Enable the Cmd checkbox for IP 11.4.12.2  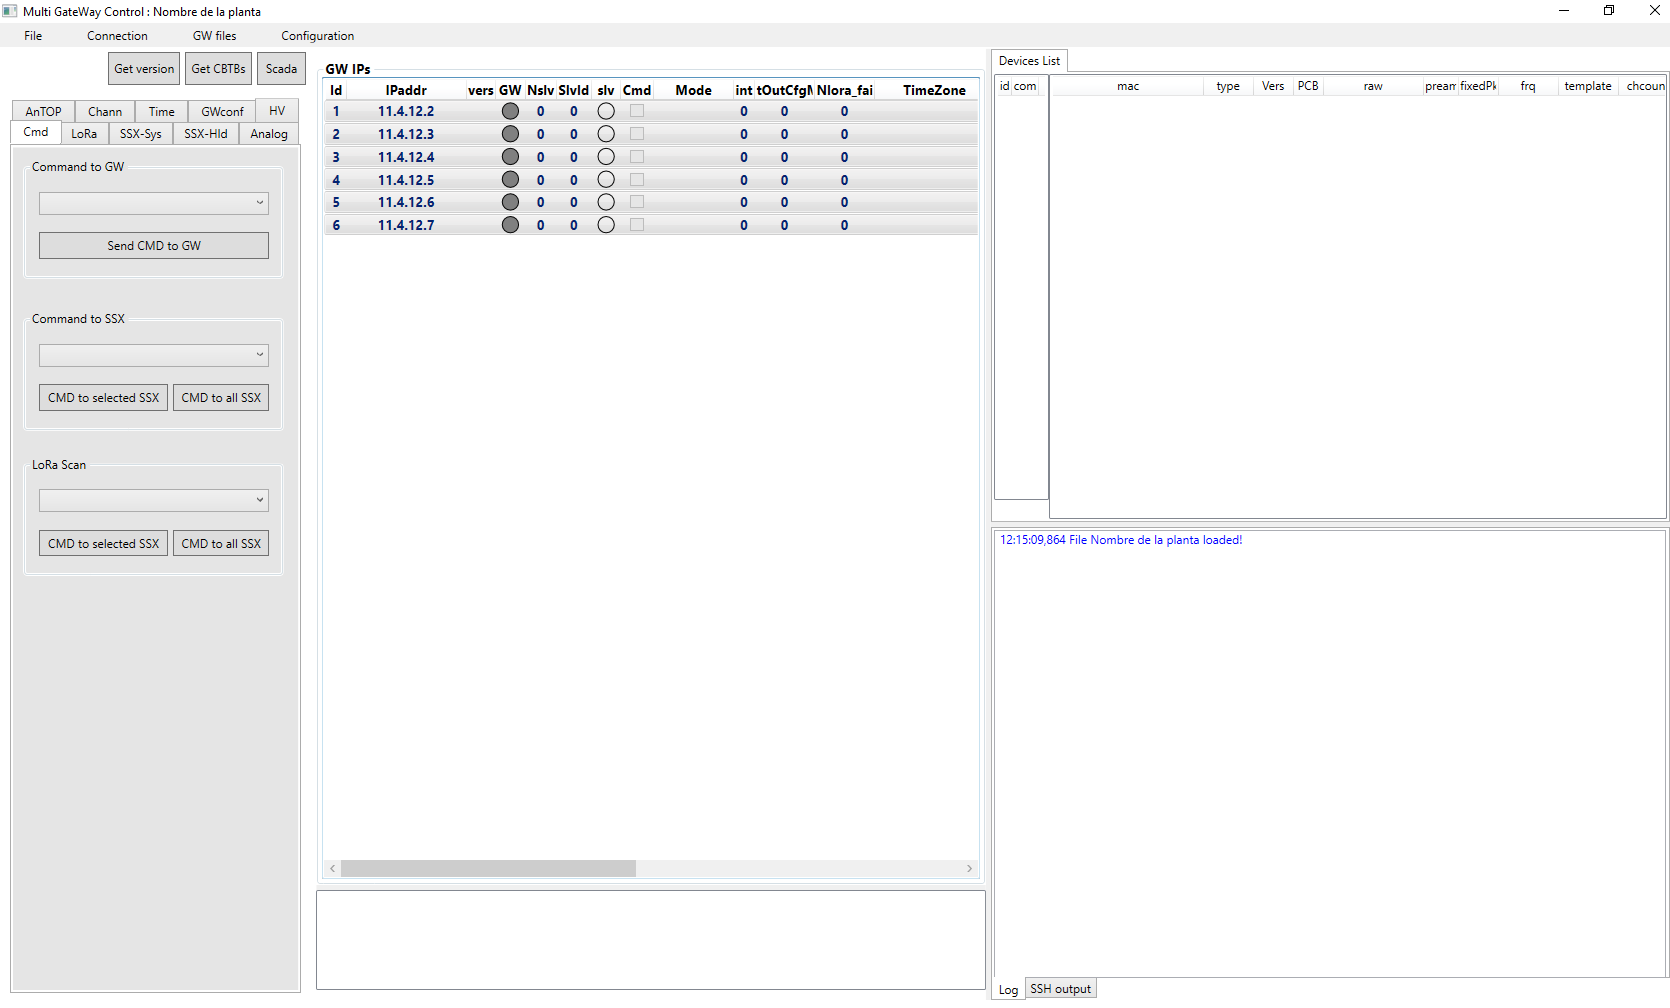[637, 111]
